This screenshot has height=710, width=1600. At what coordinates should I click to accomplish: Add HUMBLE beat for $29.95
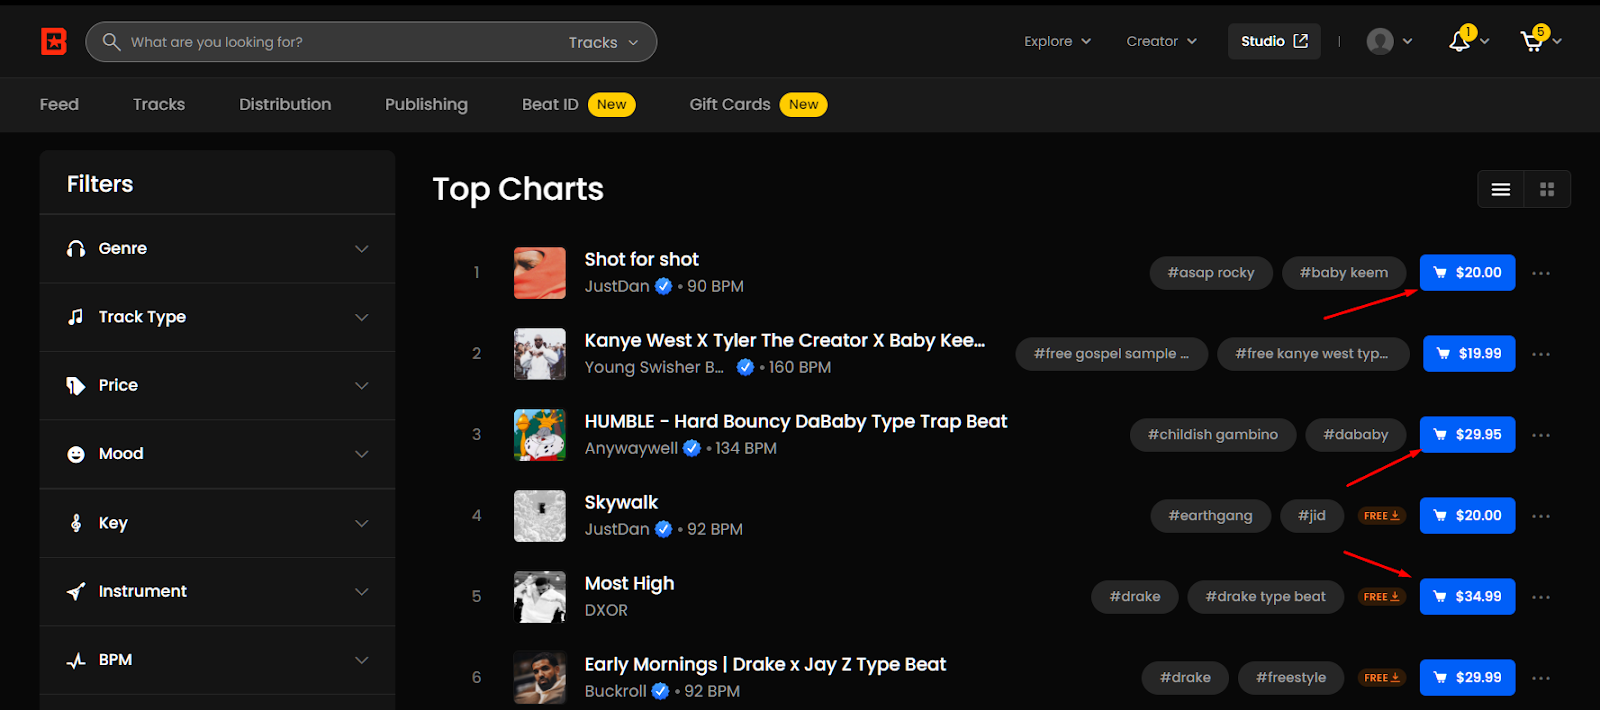tap(1467, 435)
